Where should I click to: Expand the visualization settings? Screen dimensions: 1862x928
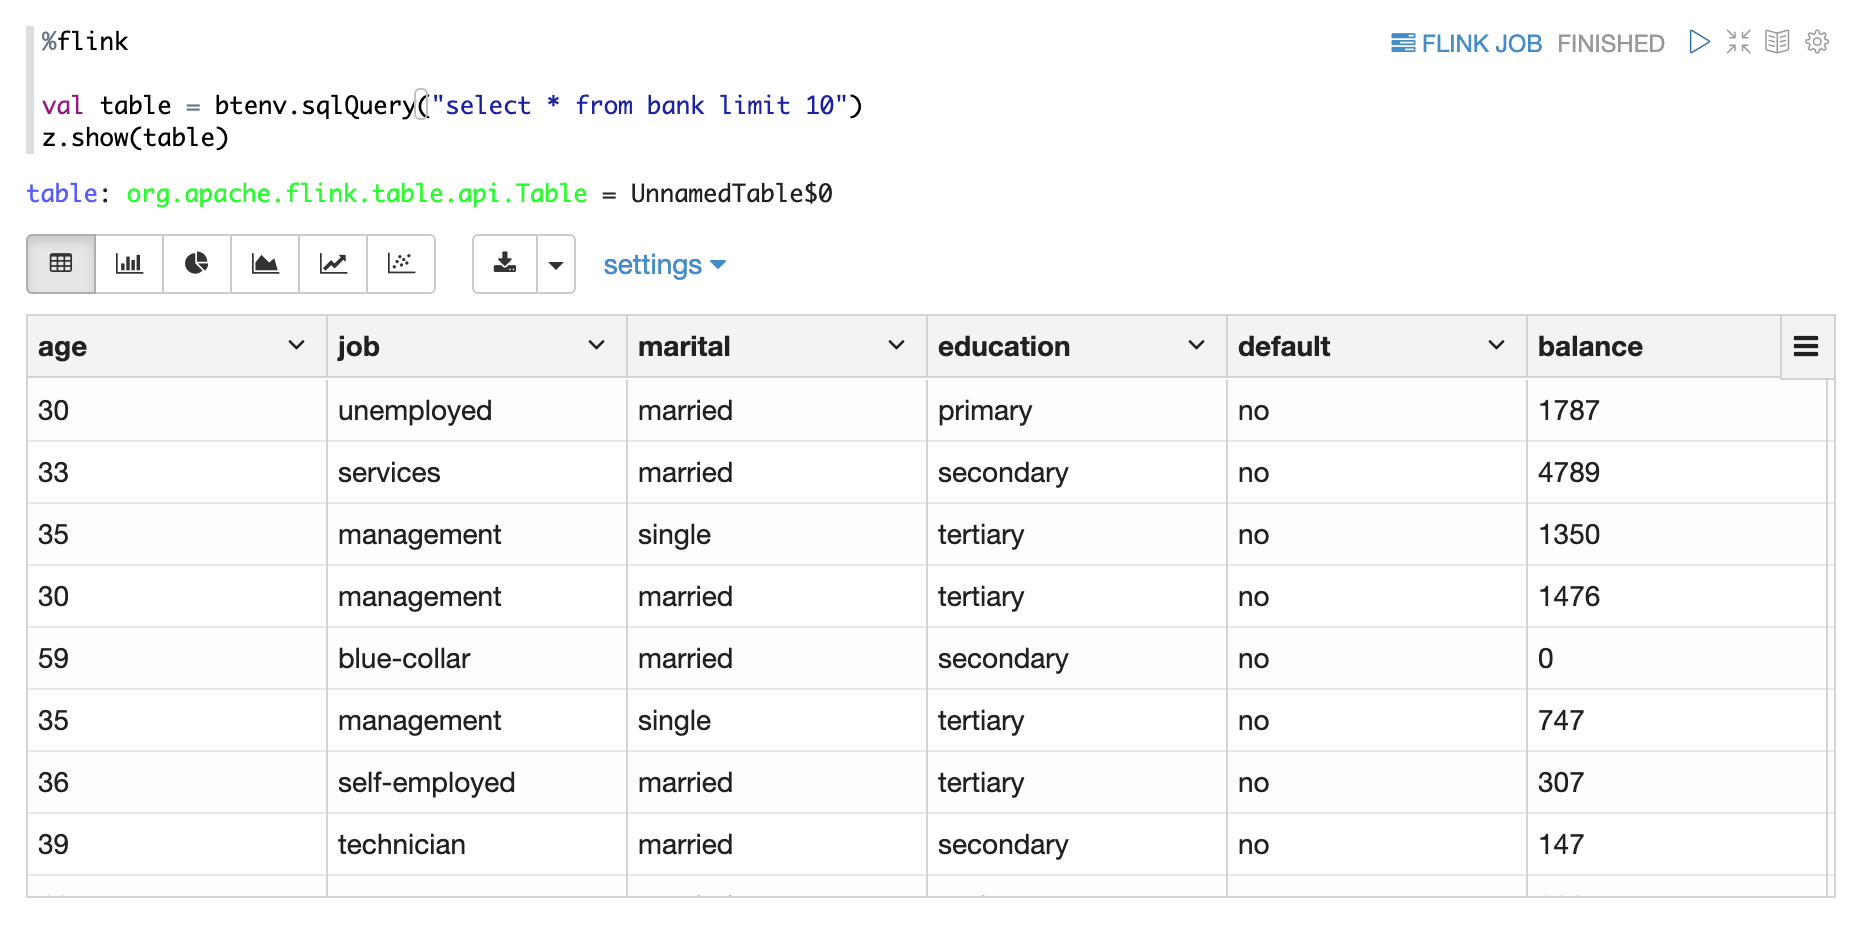pos(664,265)
